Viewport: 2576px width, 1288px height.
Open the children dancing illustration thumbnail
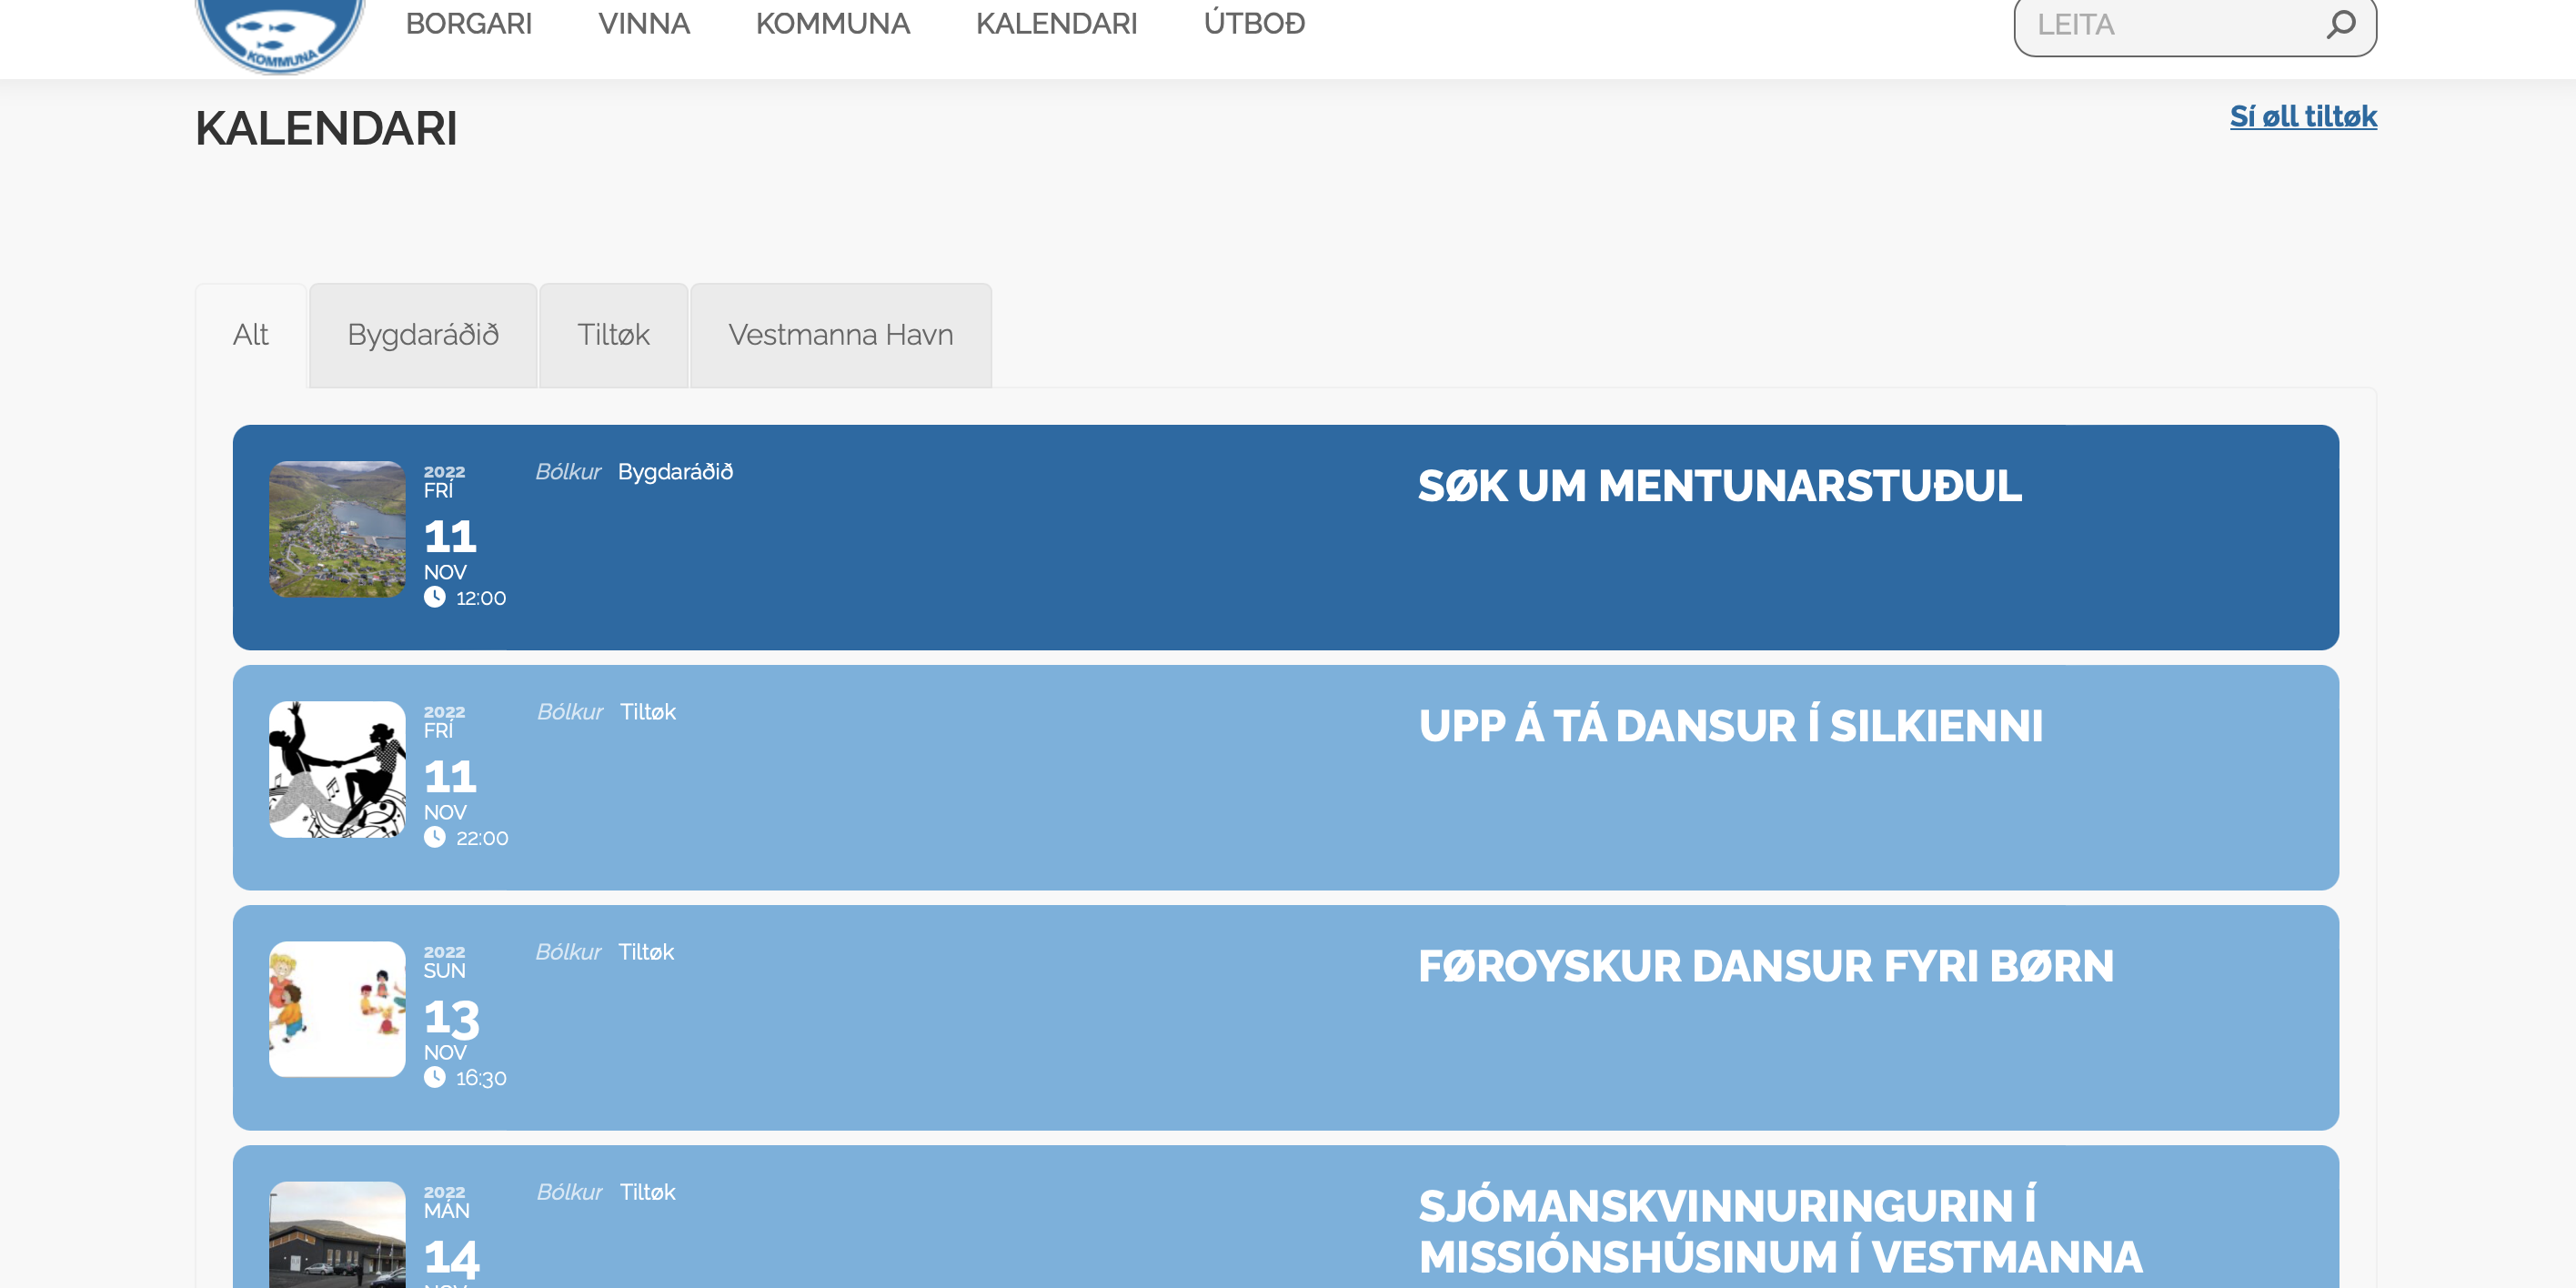(337, 1009)
